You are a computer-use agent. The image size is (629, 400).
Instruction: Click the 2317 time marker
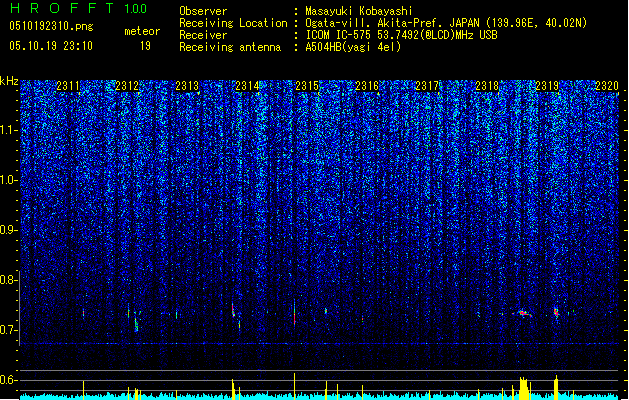point(427,86)
